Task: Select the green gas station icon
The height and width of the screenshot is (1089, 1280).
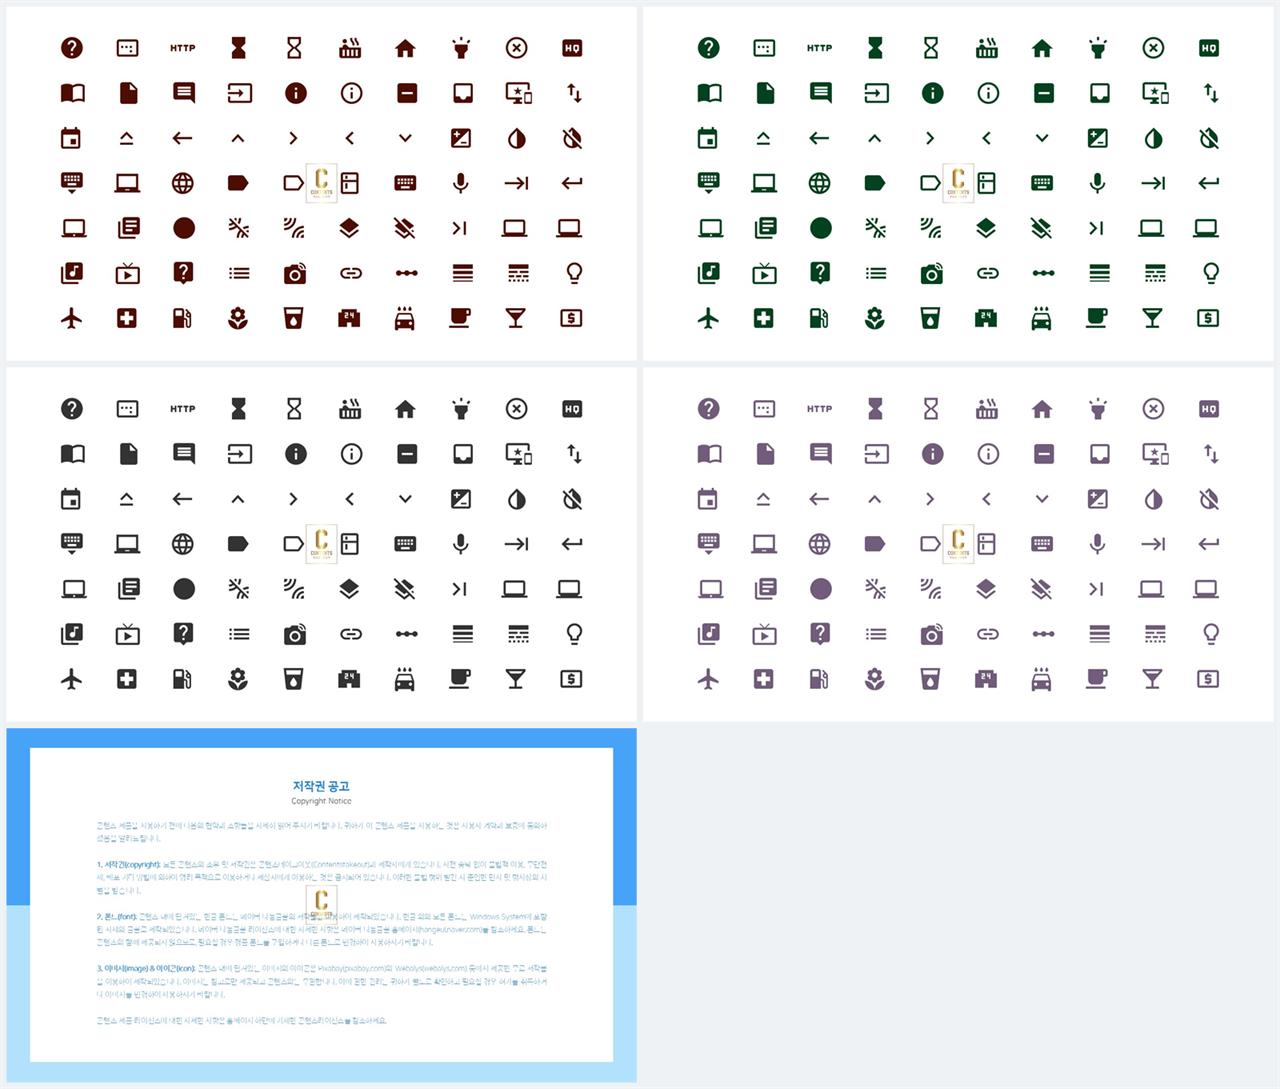Action: (819, 318)
